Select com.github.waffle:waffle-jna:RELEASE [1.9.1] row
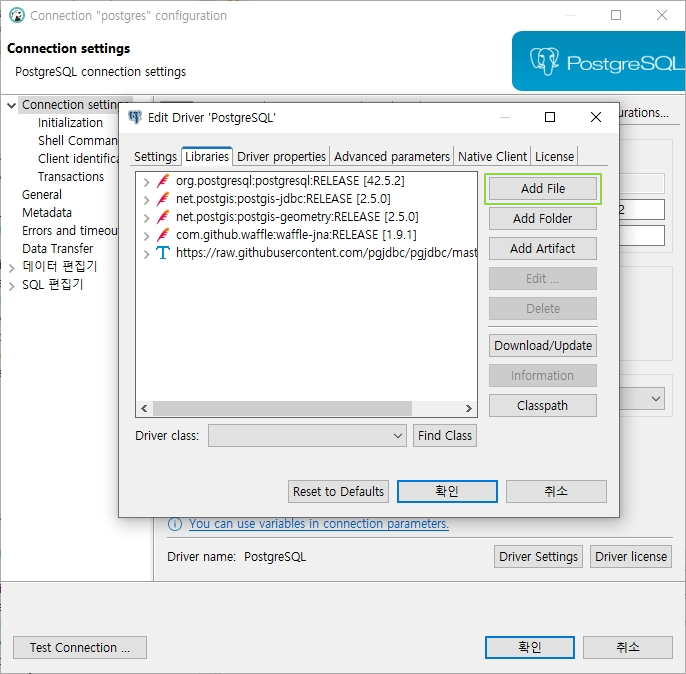 (x=296, y=234)
